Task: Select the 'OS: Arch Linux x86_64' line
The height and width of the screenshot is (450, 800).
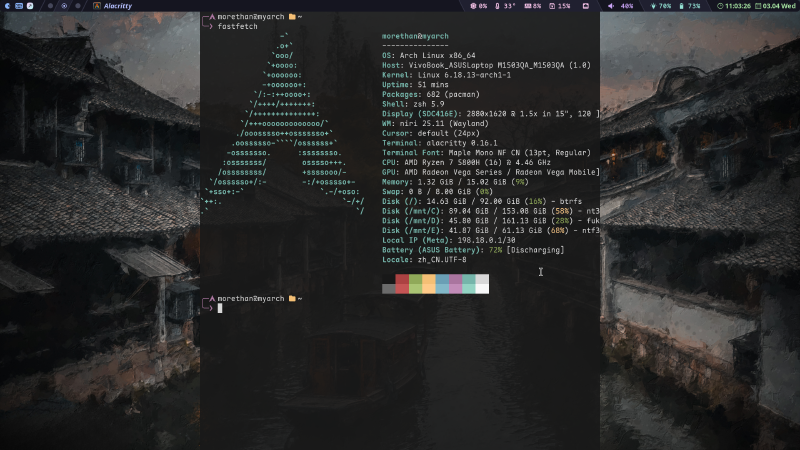Action: coord(429,55)
